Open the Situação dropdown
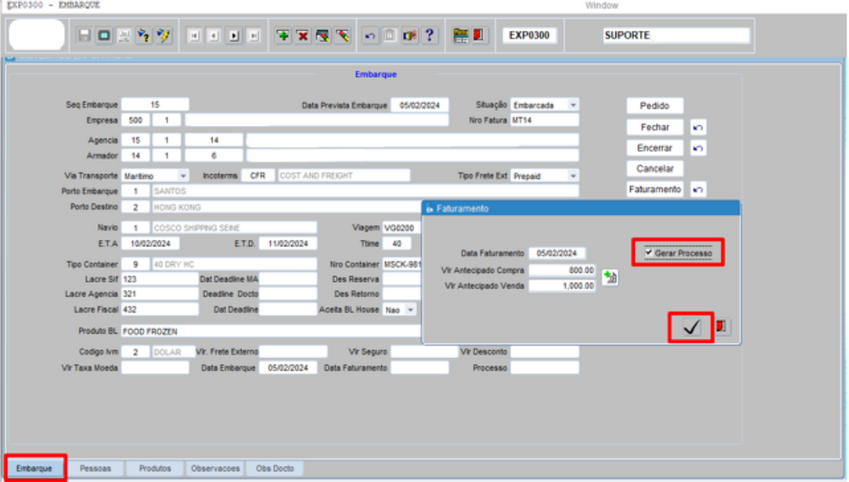This screenshot has width=849, height=482. pos(573,105)
